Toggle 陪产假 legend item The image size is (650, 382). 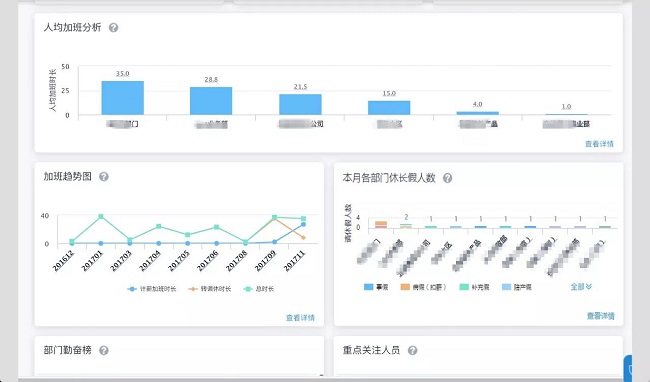click(x=517, y=287)
